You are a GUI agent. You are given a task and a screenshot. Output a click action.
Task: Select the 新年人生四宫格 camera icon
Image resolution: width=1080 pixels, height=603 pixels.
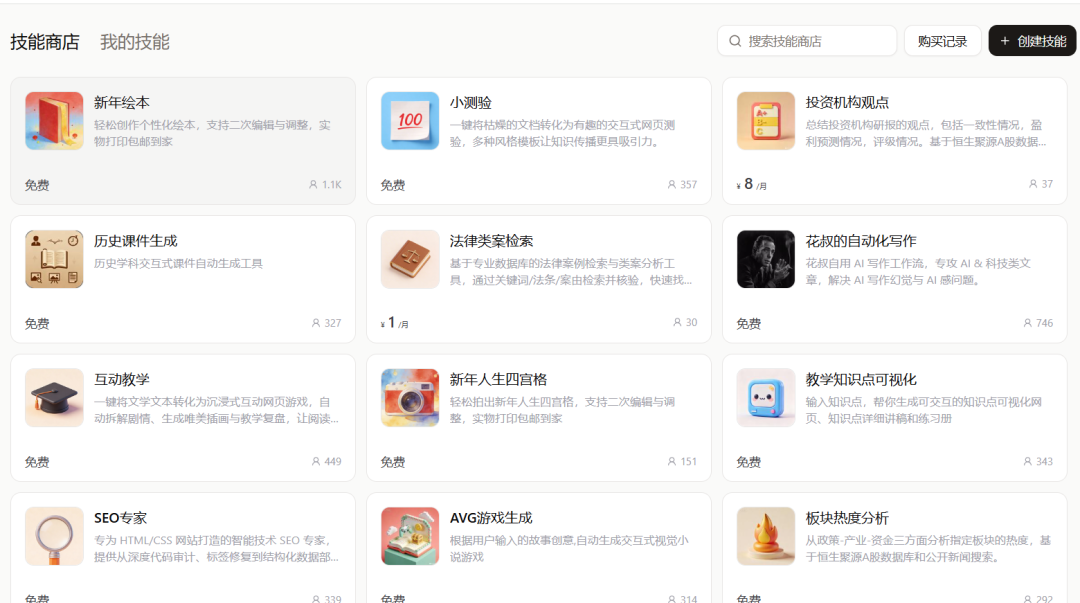point(410,398)
